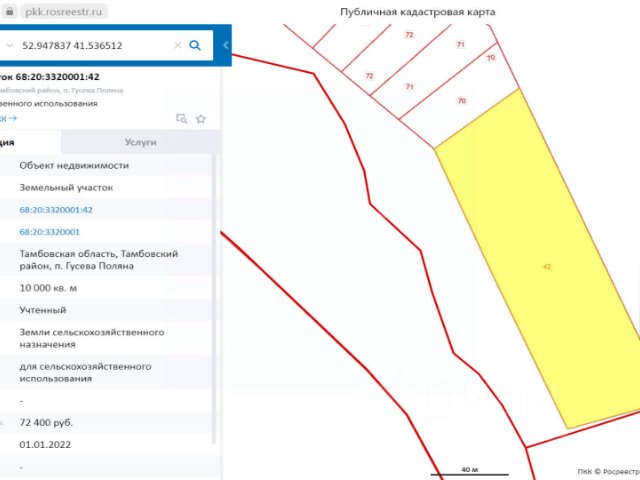This screenshot has height=480, width=640.
Task: Switch to the Услуги tab
Action: [x=140, y=142]
